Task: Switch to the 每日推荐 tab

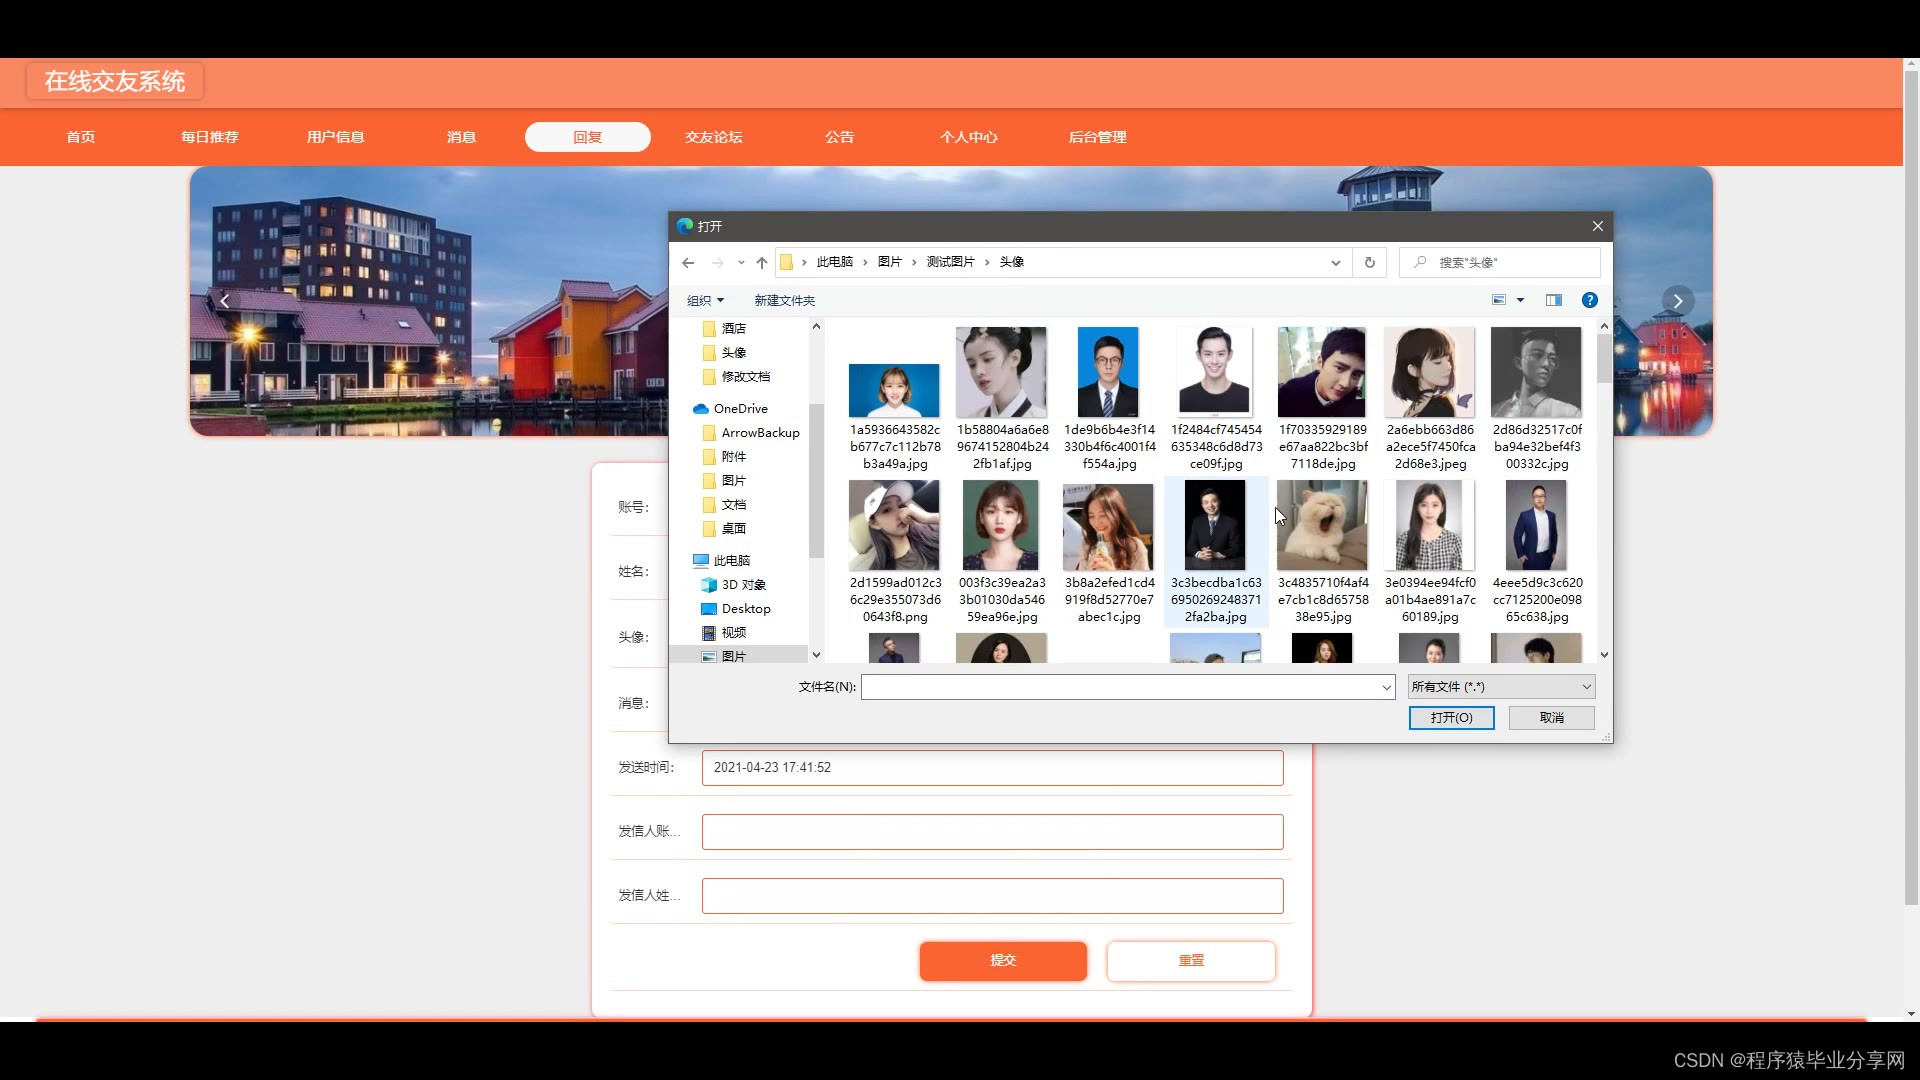Action: (x=209, y=137)
